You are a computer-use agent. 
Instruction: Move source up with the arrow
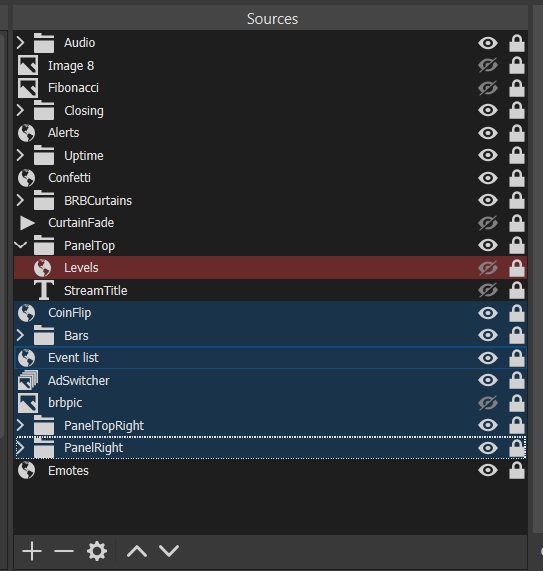tap(137, 551)
